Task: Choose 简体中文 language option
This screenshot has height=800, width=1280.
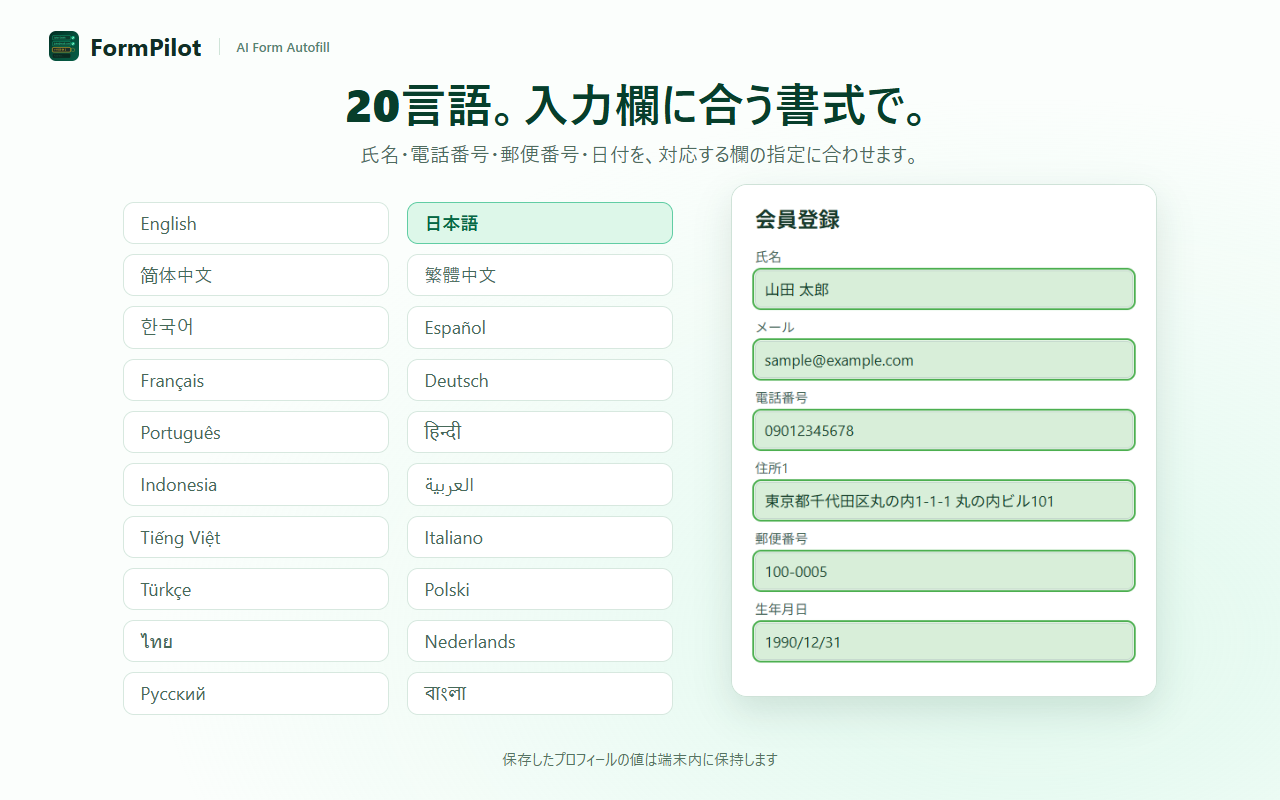Action: coord(256,275)
